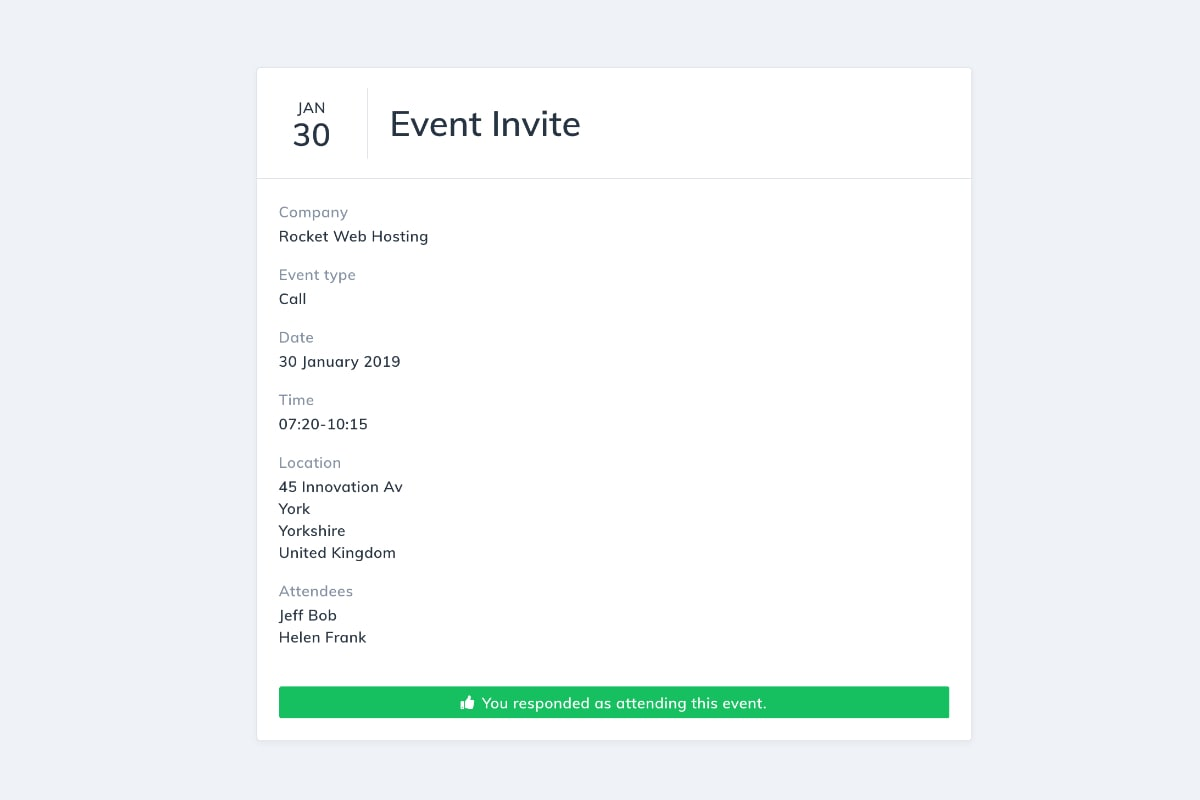Image resolution: width=1200 pixels, height=800 pixels.
Task: Select the 45 Innovation Av address line
Action: click(x=341, y=487)
